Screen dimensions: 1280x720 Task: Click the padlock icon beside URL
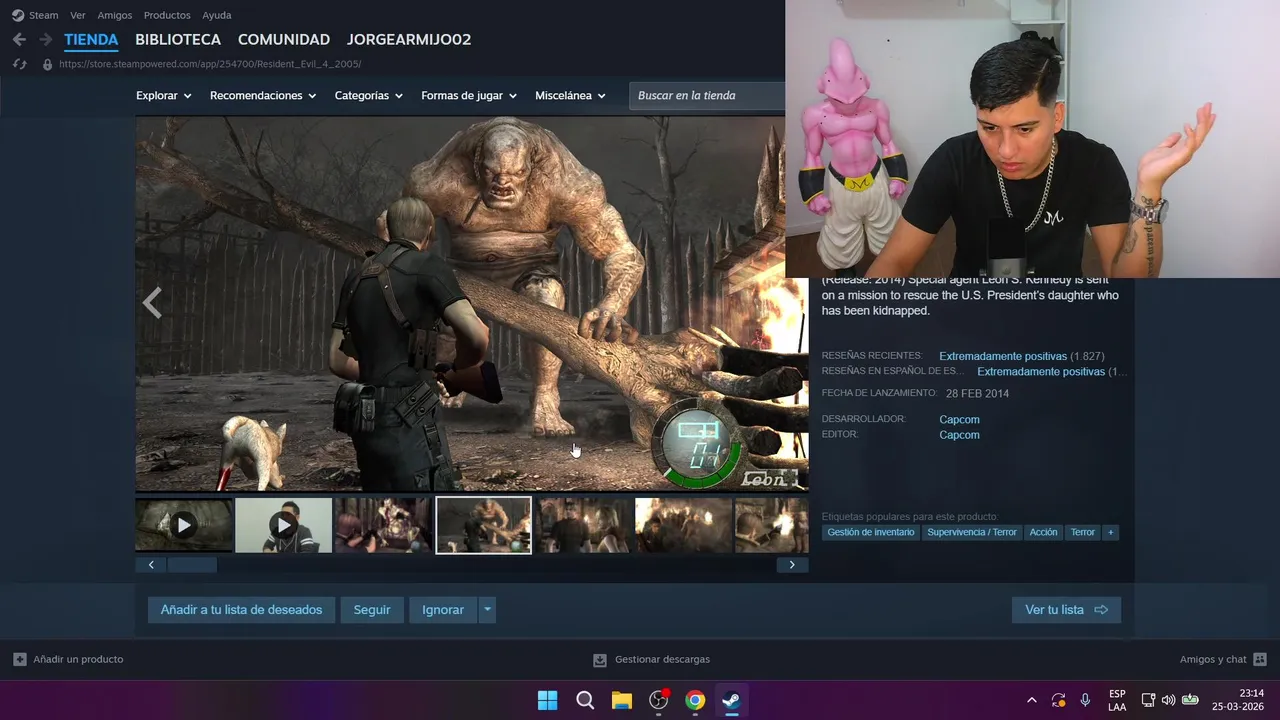click(47, 64)
